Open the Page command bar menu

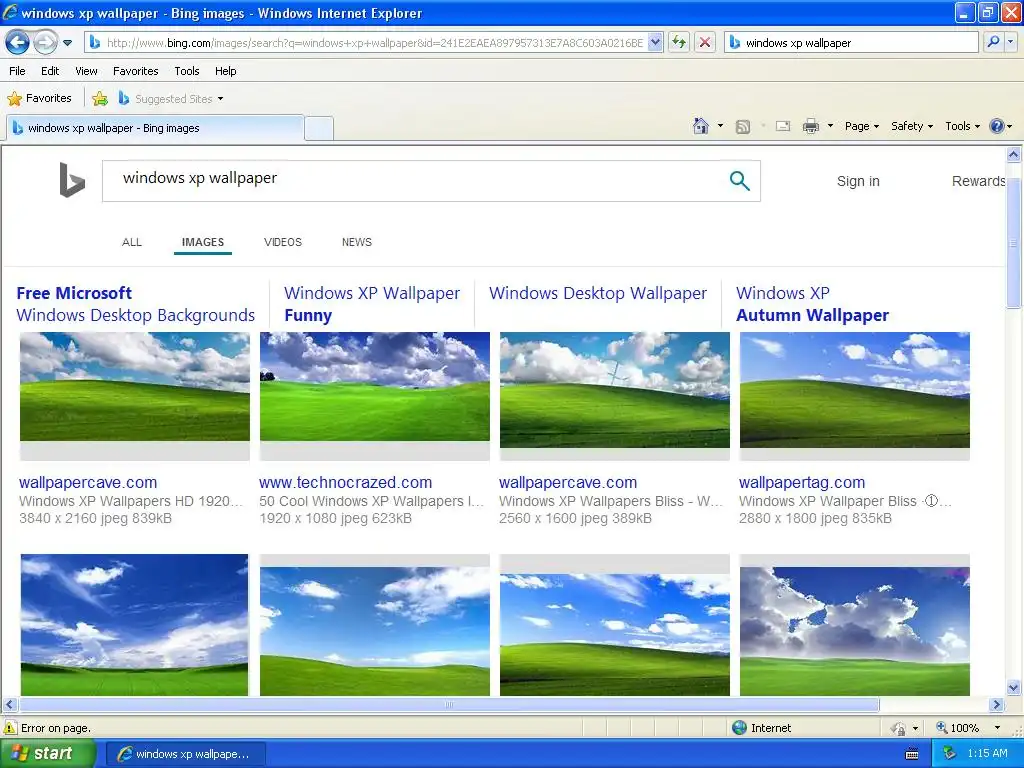click(862, 126)
